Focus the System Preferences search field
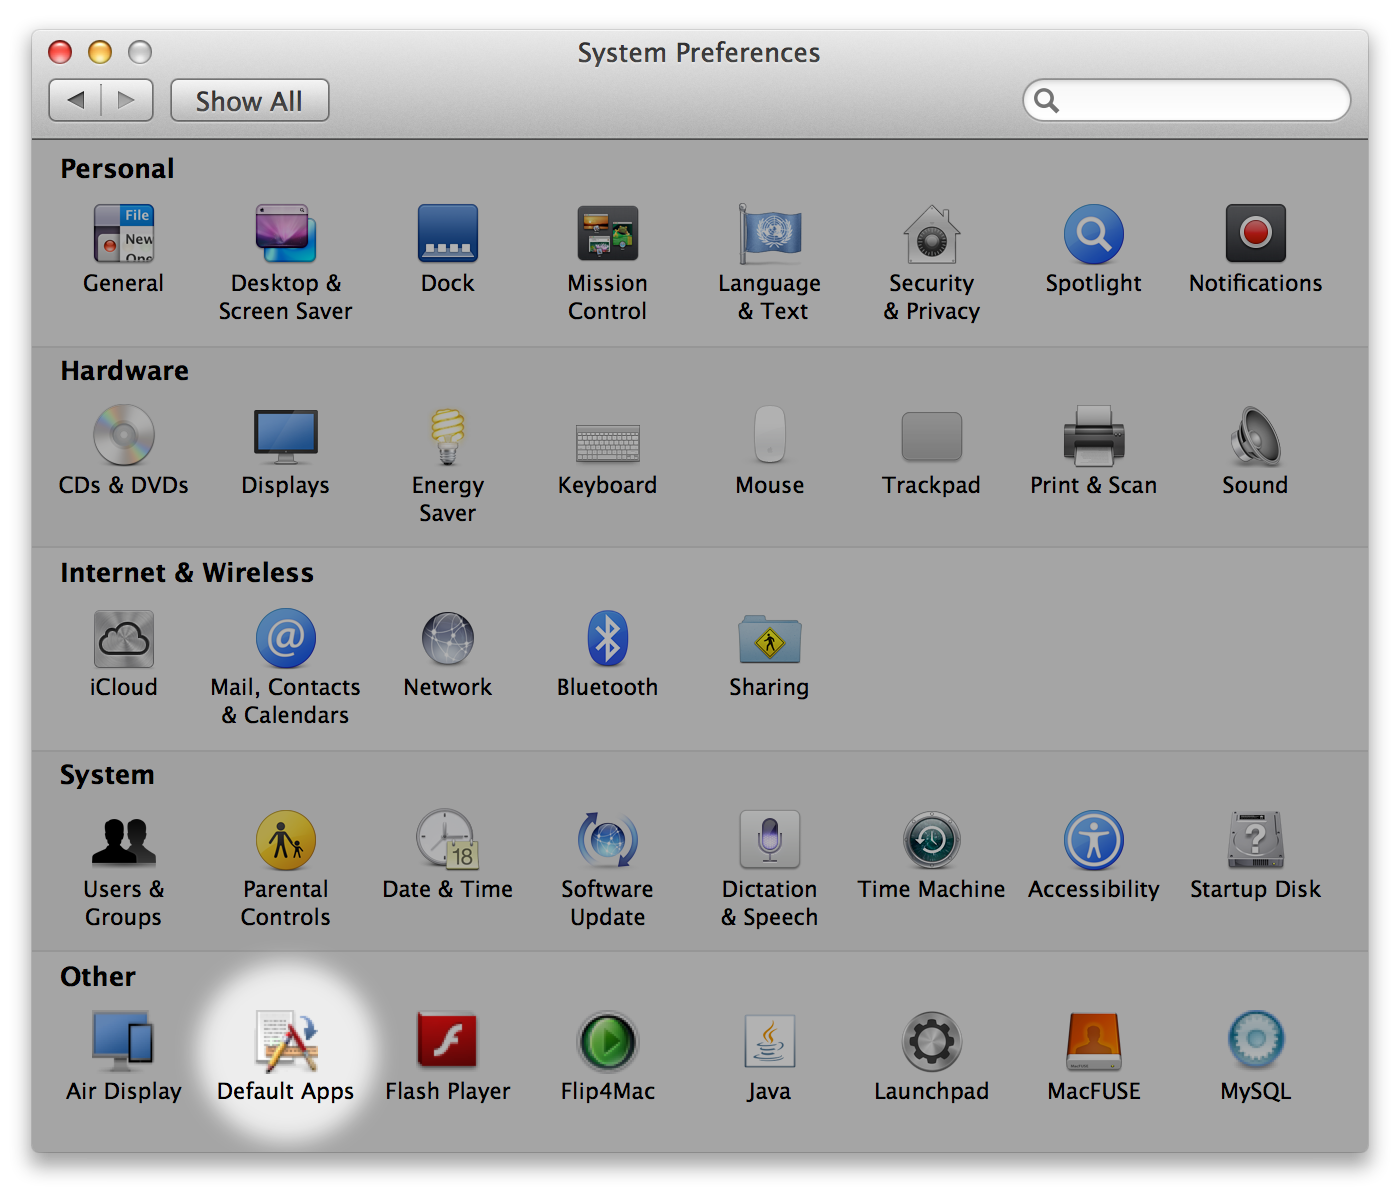1396x1192 pixels. coord(1198,100)
